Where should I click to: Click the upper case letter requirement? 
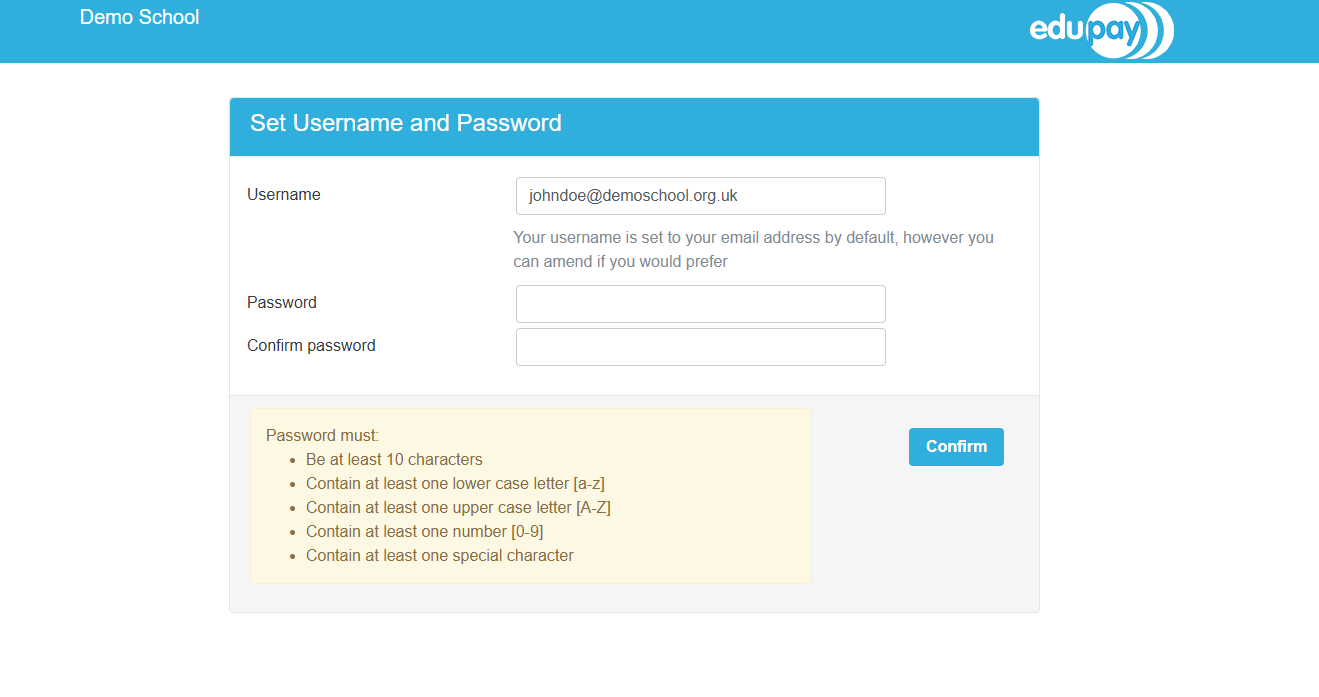tap(458, 508)
